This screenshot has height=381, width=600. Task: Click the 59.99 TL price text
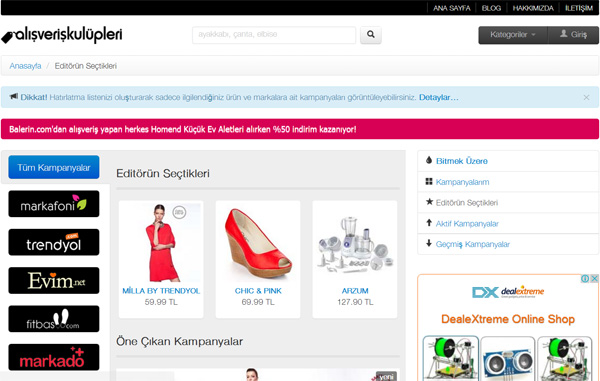click(x=161, y=302)
